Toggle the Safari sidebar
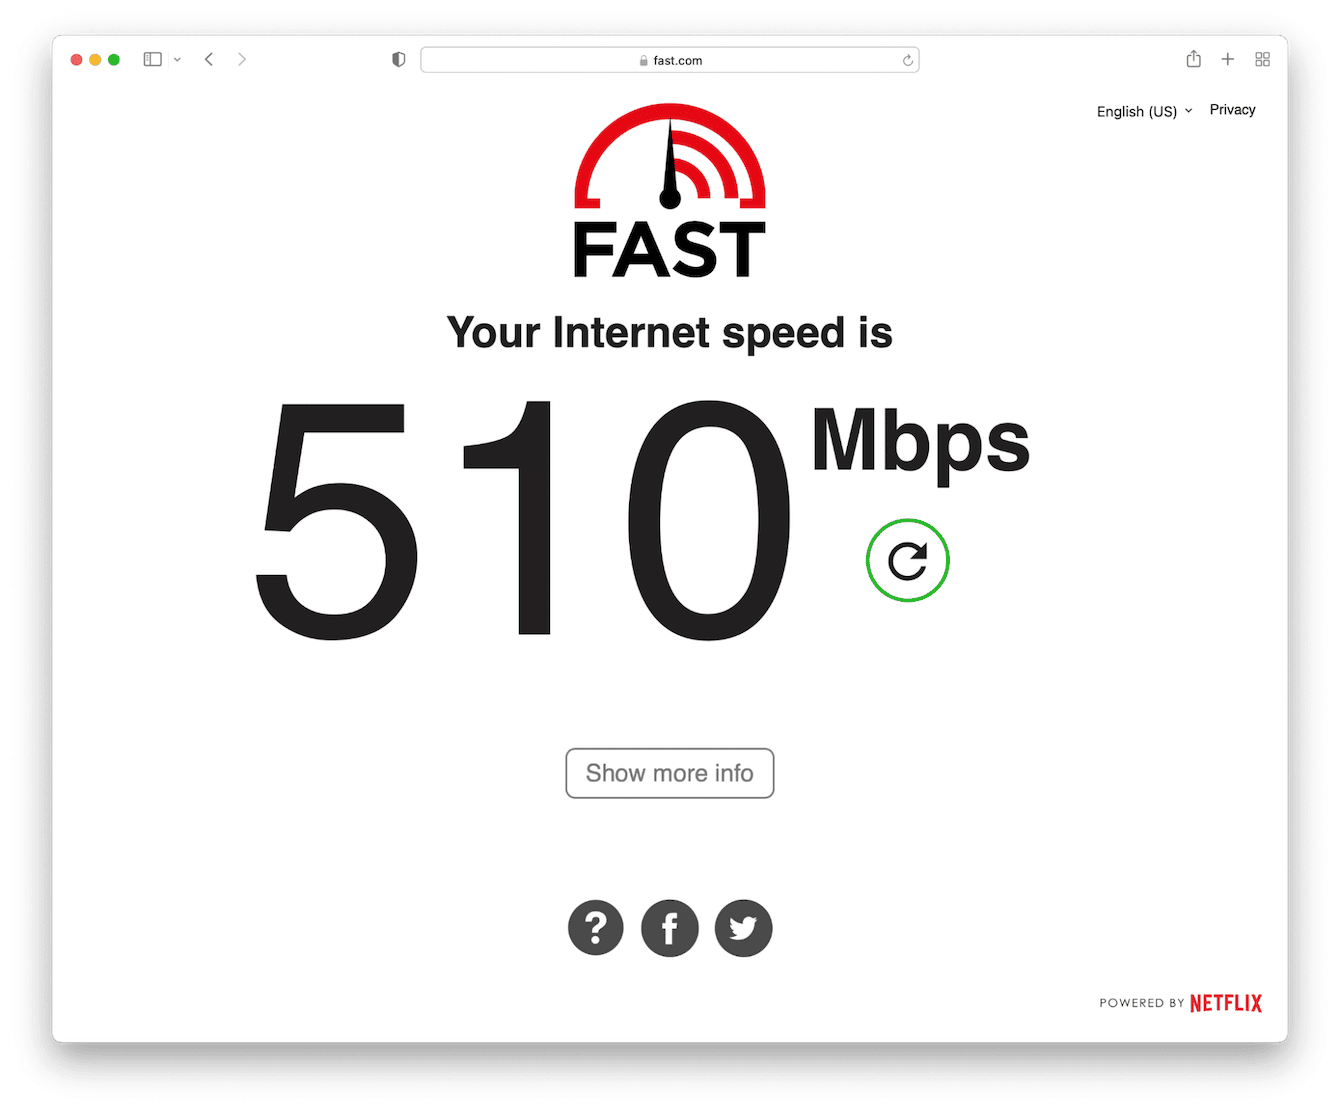Viewport: 1340px width, 1112px height. click(153, 60)
